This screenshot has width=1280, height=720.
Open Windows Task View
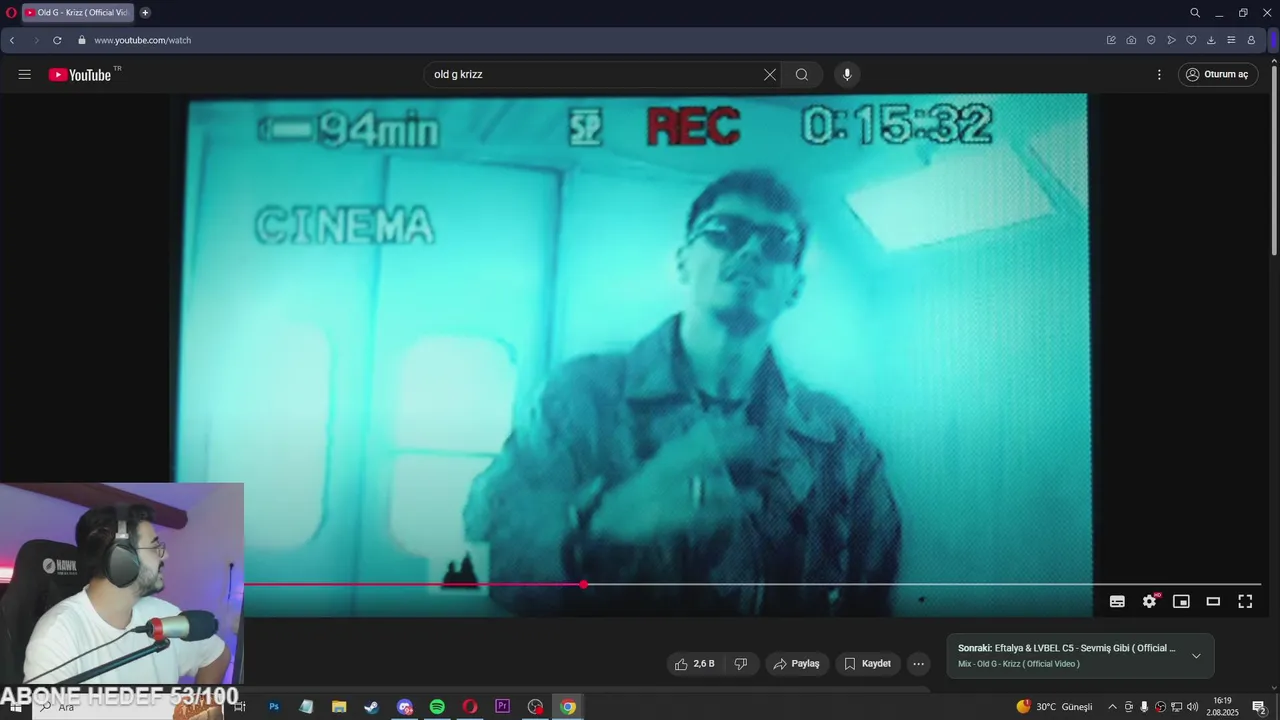click(x=240, y=707)
